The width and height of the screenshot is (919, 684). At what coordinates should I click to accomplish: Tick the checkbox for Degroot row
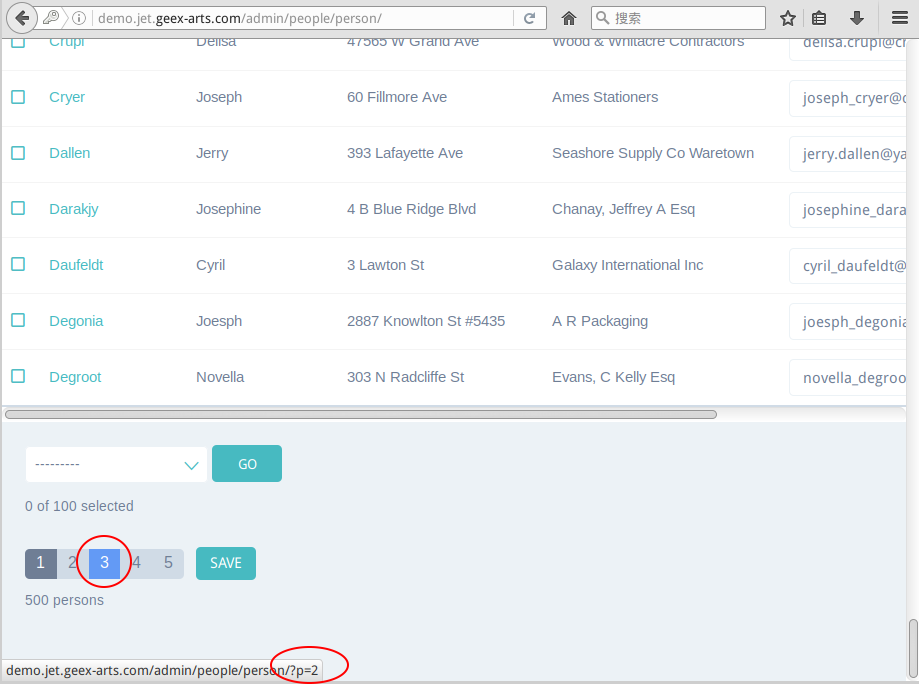[x=18, y=376]
